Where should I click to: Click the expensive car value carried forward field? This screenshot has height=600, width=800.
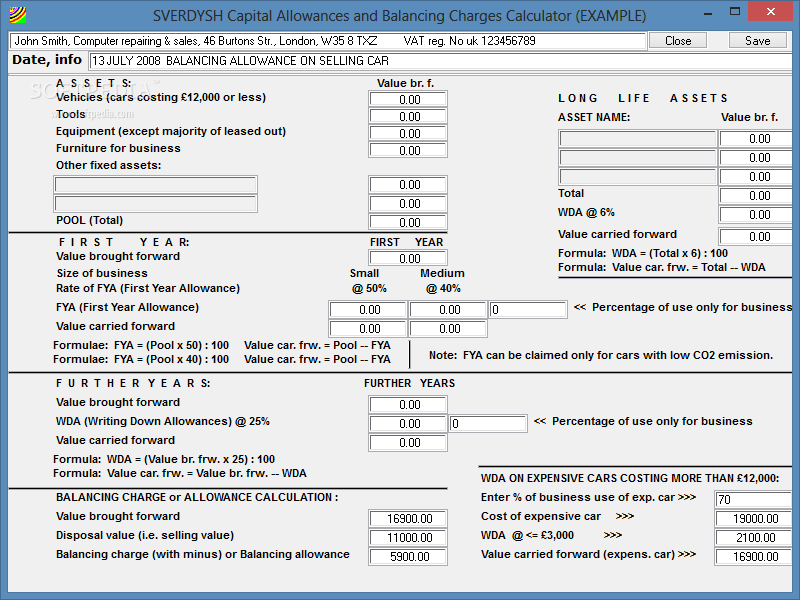tap(754, 556)
